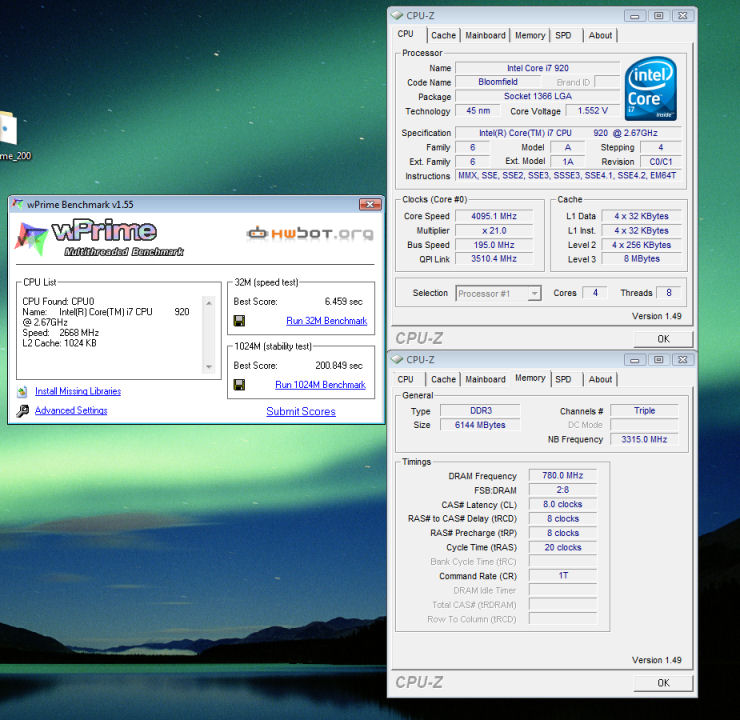Click the save icon under 32M speed test
This screenshot has height=720, width=740.
point(239,321)
